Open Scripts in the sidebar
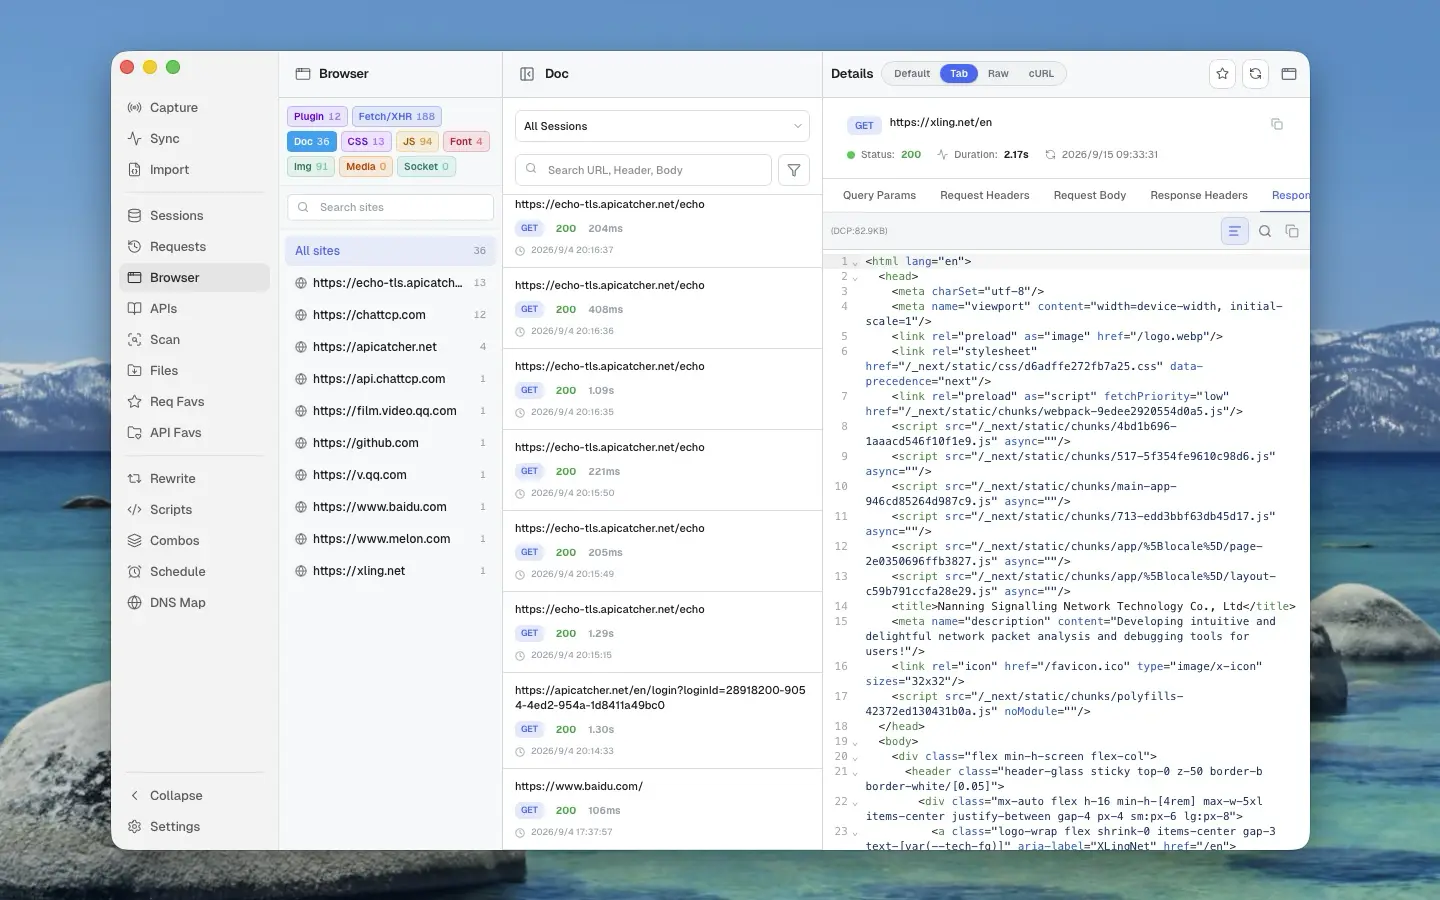 pyautogui.click(x=194, y=510)
